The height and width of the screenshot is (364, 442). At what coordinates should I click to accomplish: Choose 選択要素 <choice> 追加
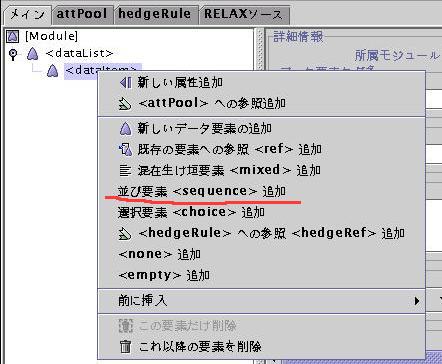[261, 212]
